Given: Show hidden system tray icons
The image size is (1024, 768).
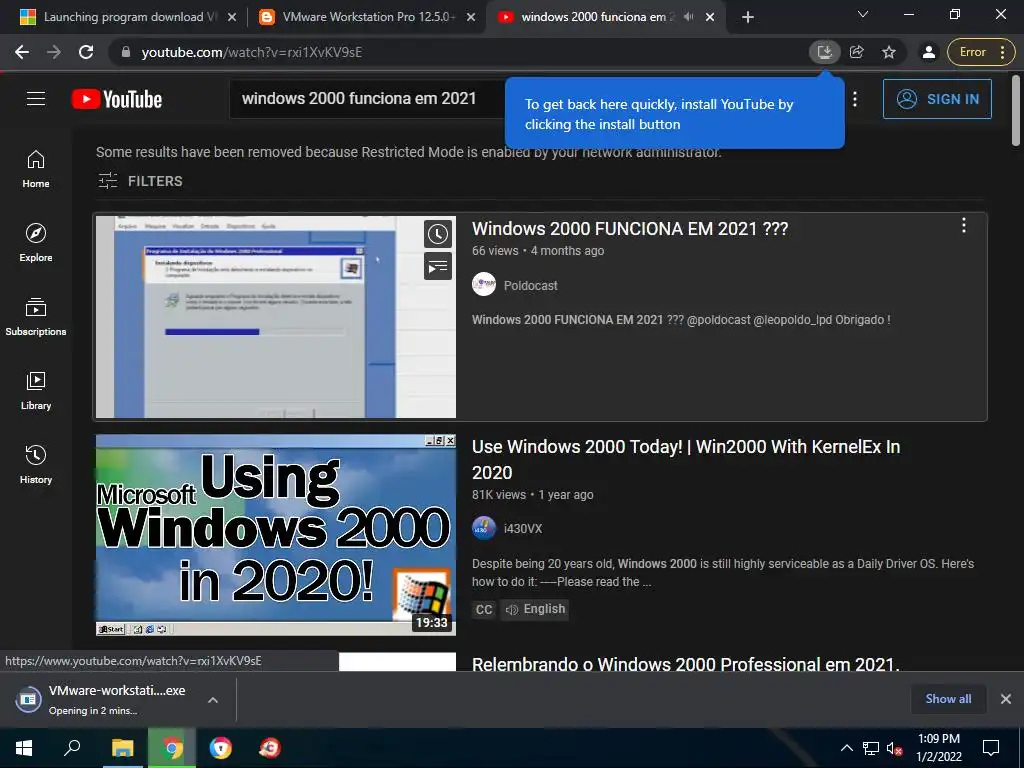Looking at the screenshot, I should click(846, 748).
